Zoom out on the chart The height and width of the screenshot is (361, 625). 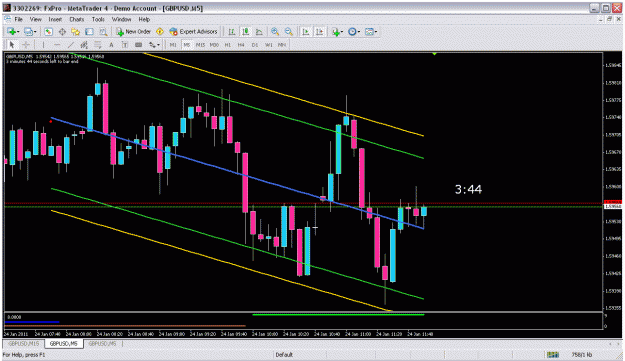(289, 31)
